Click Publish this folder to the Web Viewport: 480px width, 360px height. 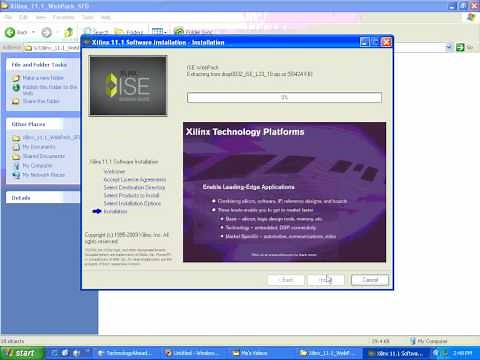click(50, 90)
